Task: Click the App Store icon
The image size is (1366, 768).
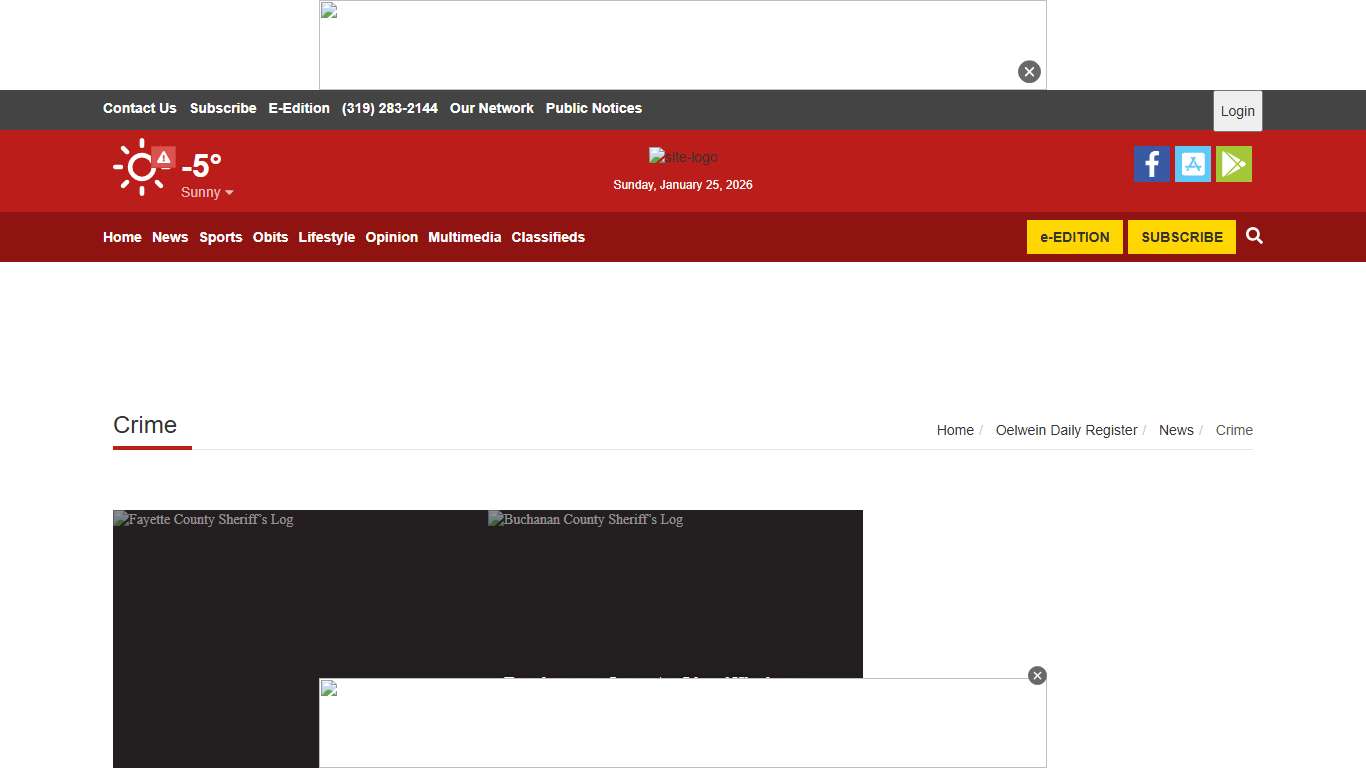Action: [1192, 164]
